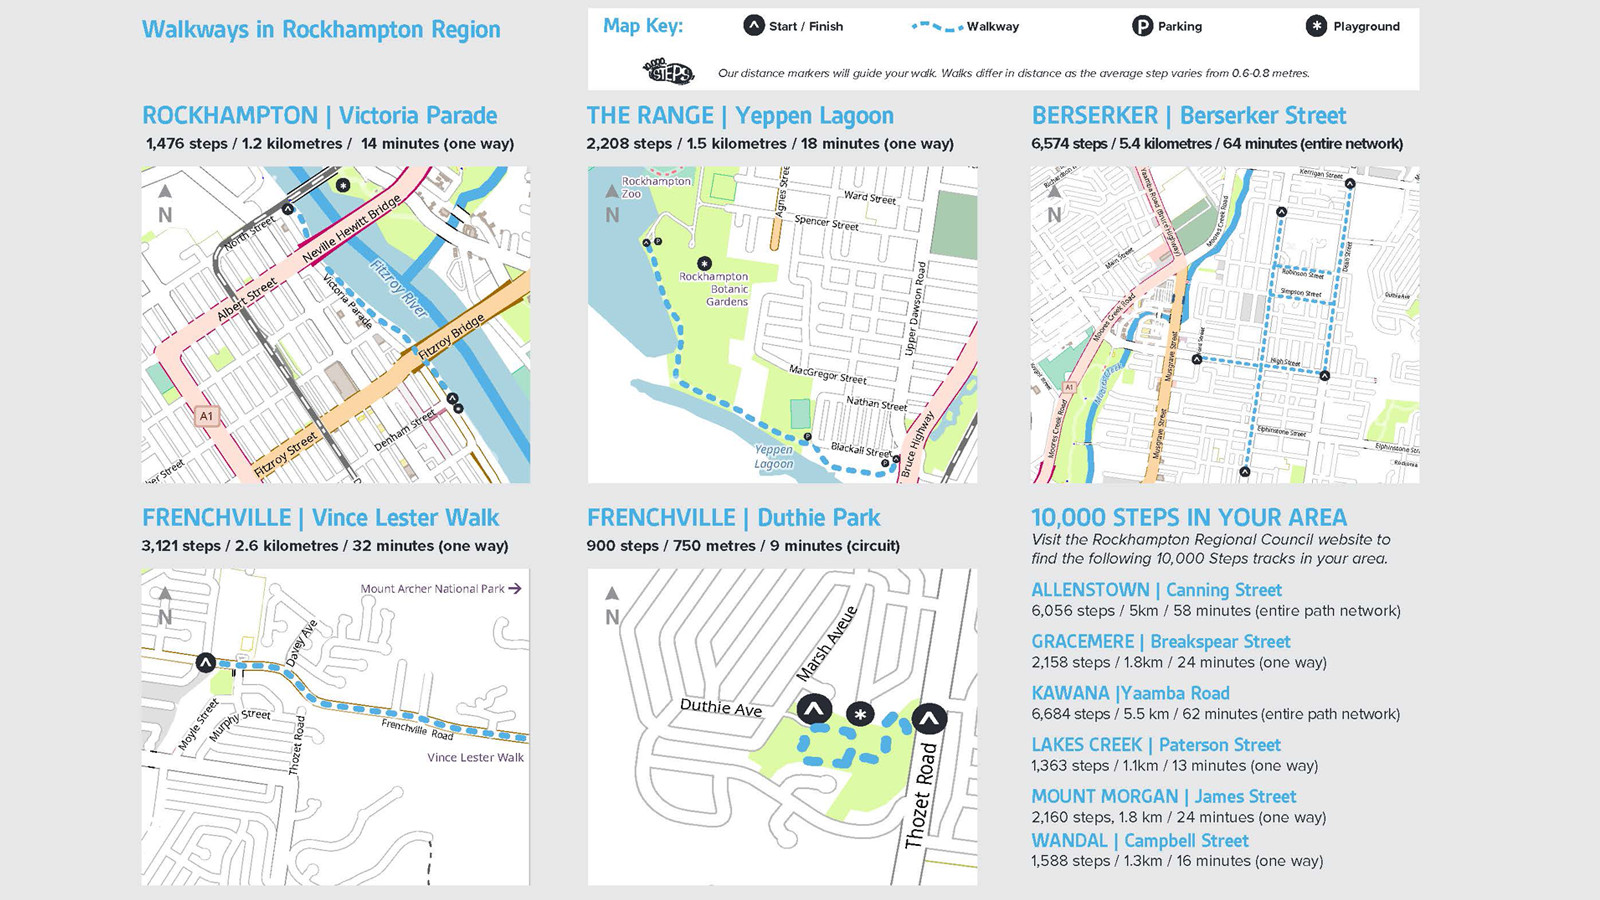1600x900 pixels.
Task: Click the playground marker in Botanic Gardens
Action: pyautogui.click(x=704, y=263)
